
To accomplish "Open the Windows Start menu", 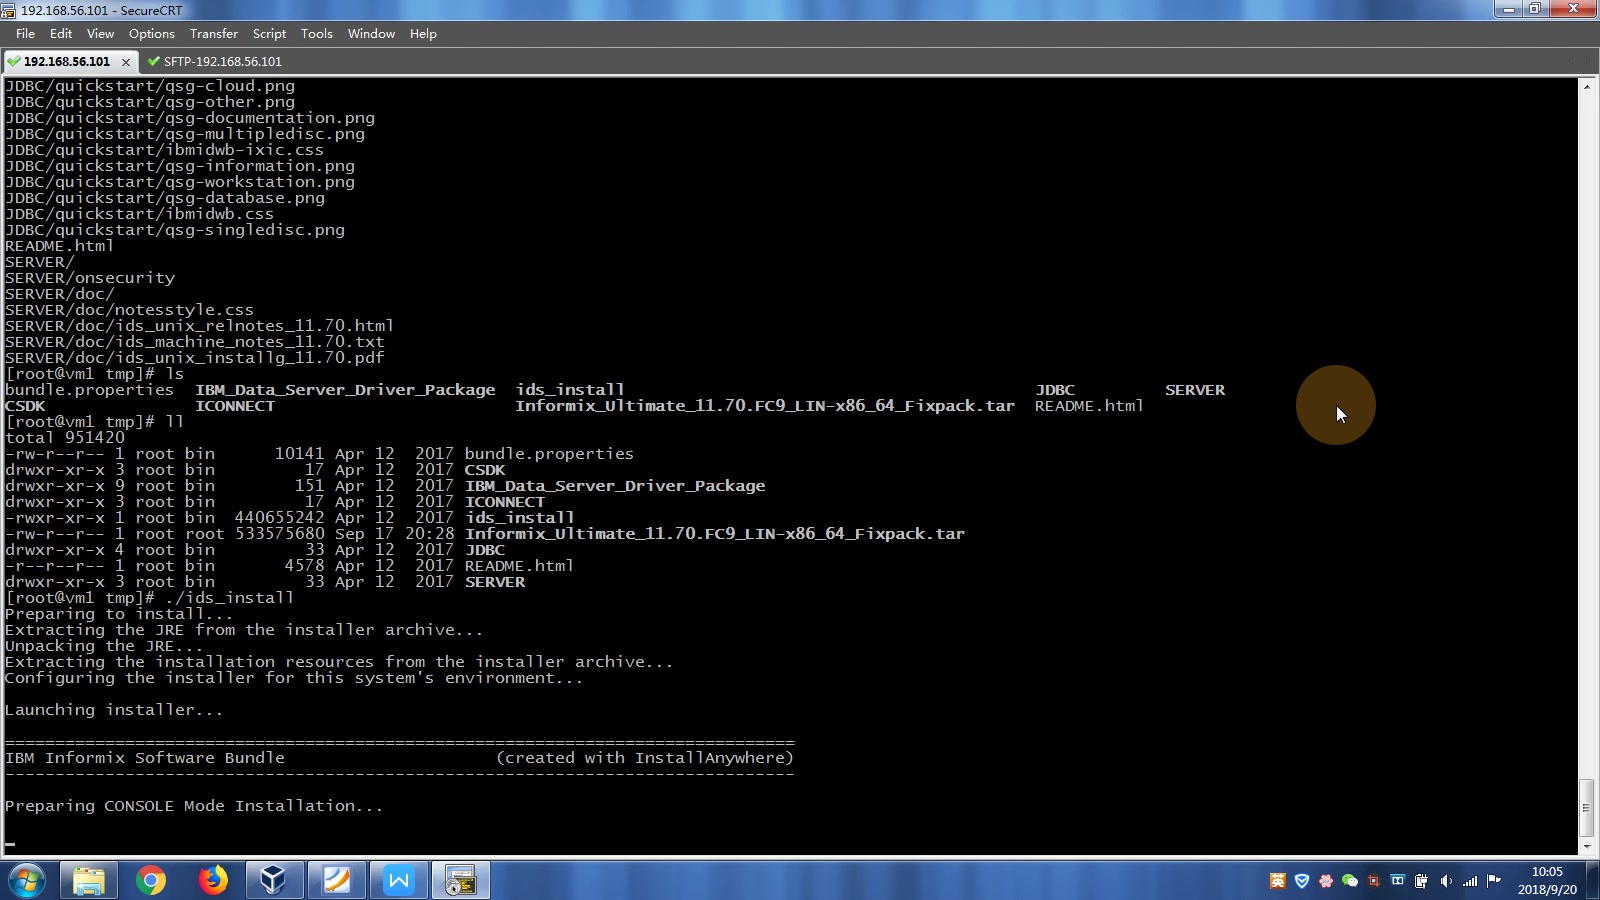I will [x=27, y=880].
